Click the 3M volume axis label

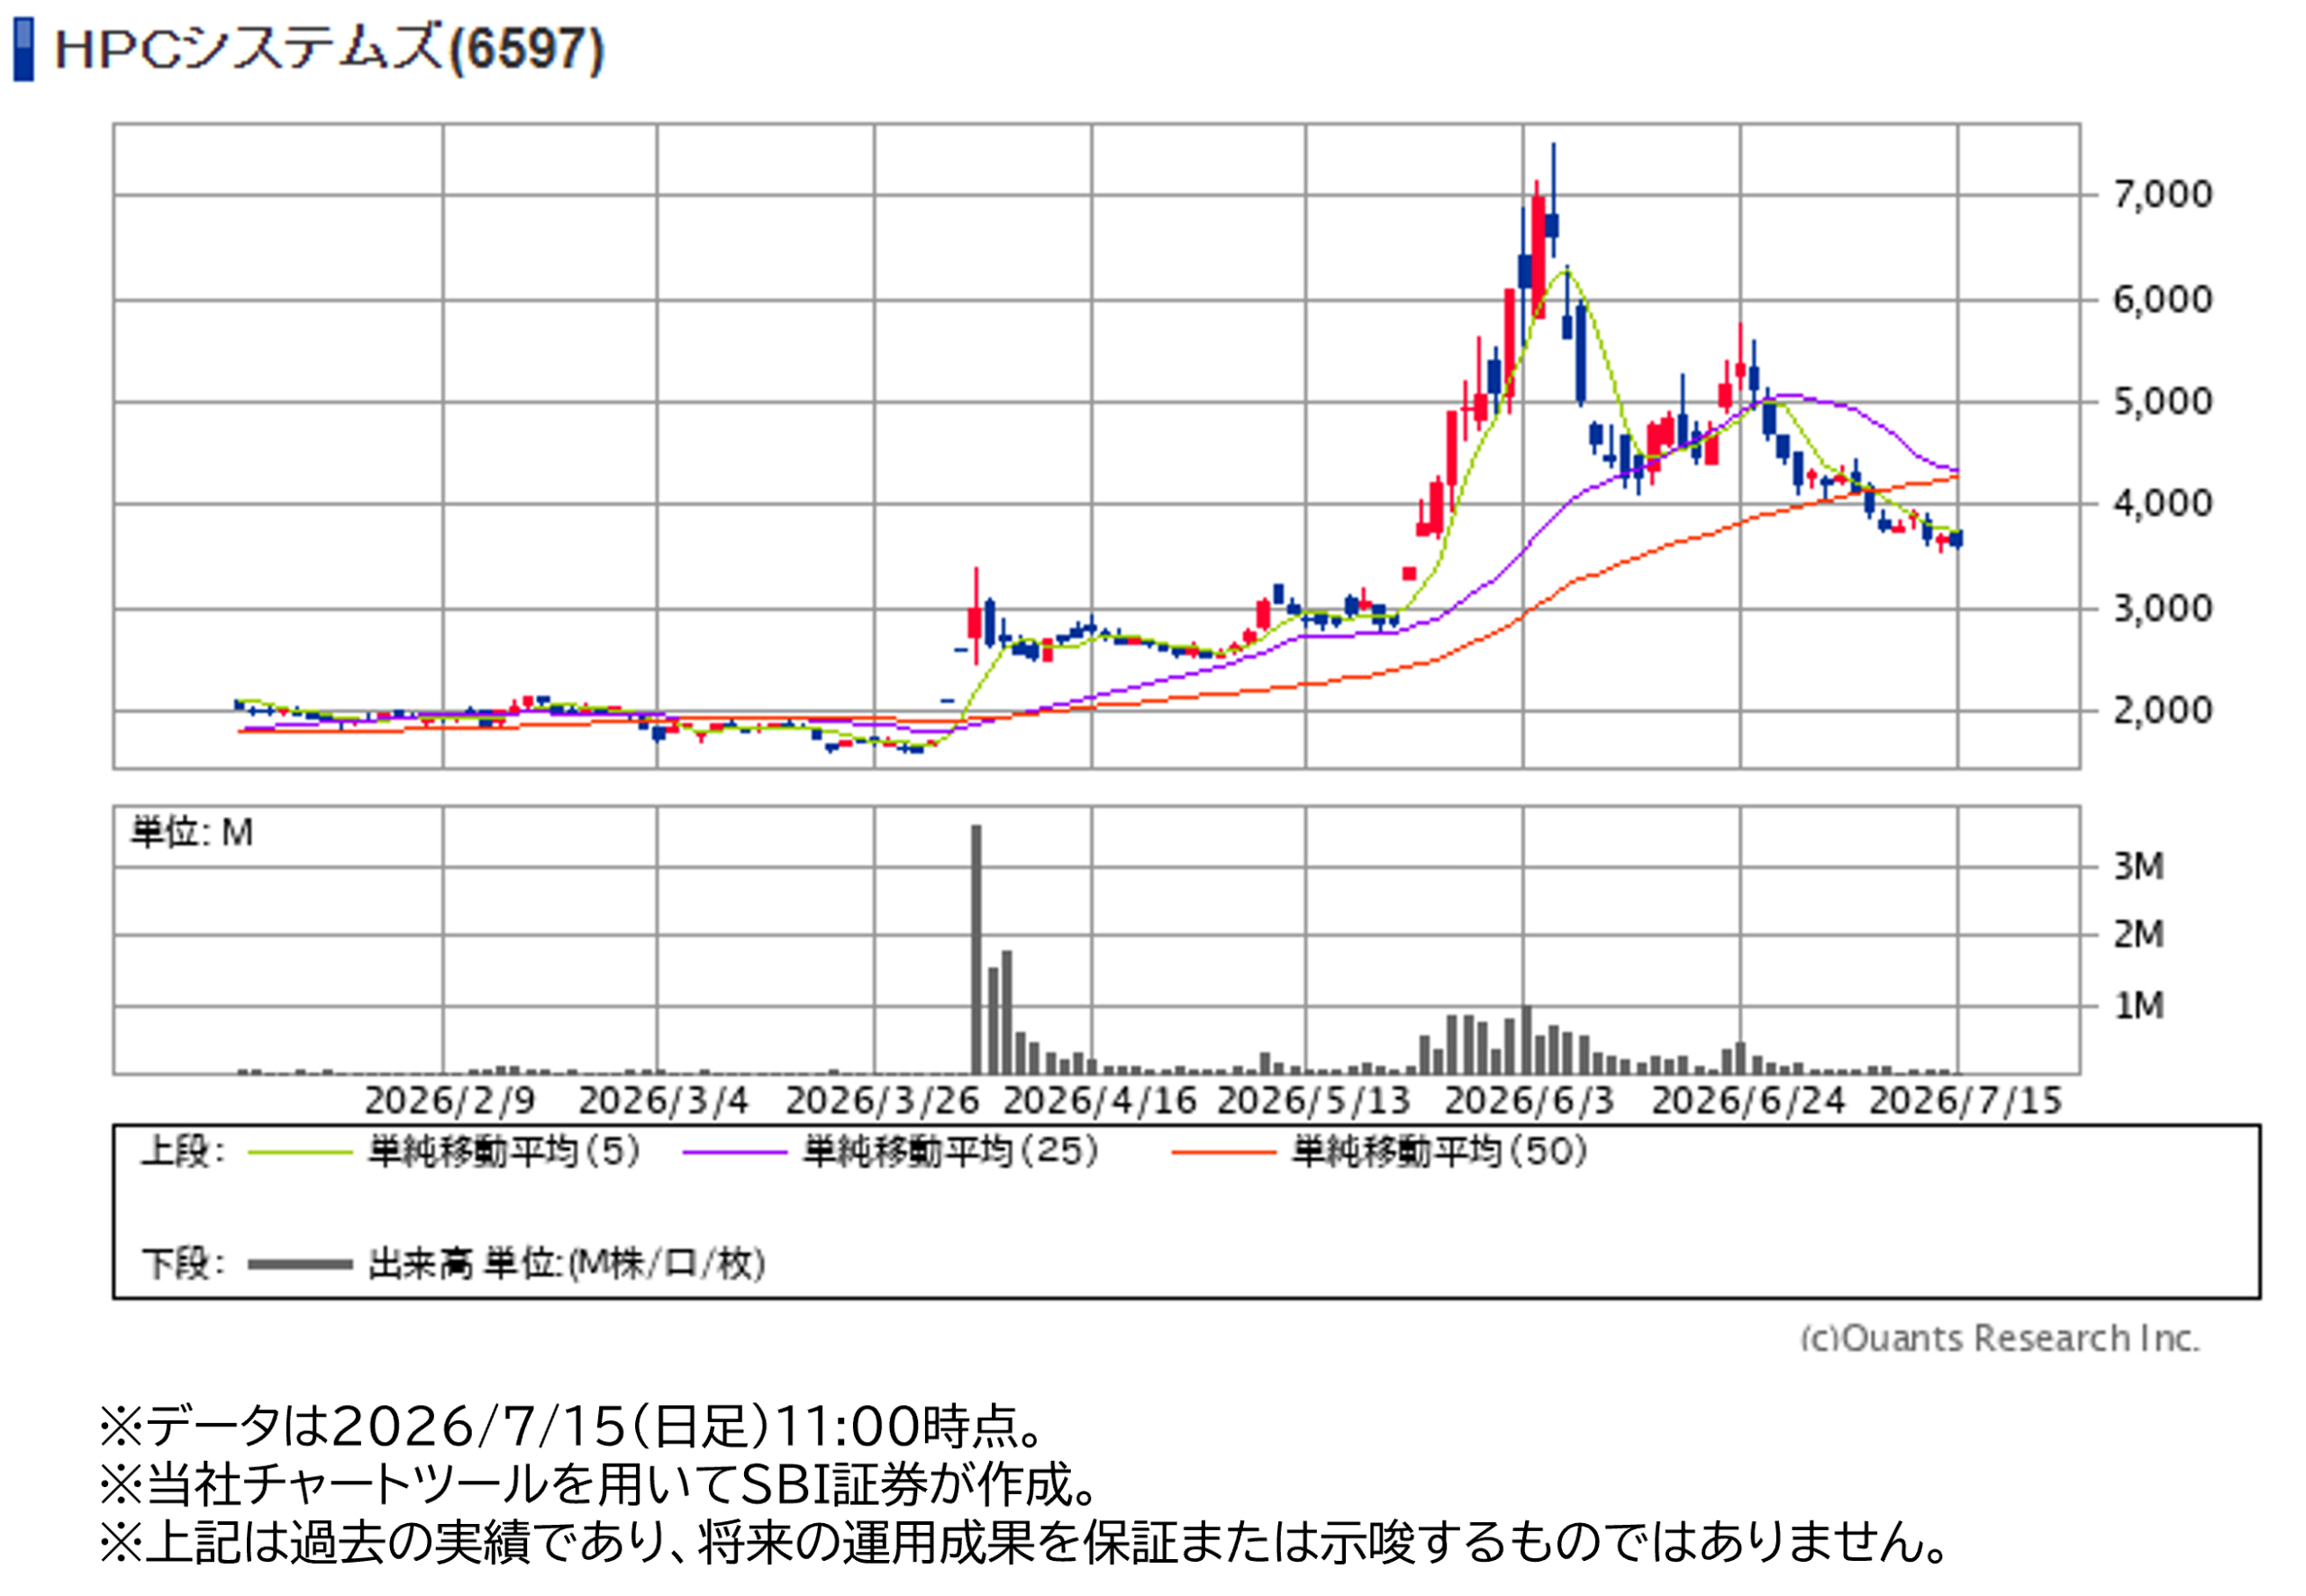click(2139, 866)
